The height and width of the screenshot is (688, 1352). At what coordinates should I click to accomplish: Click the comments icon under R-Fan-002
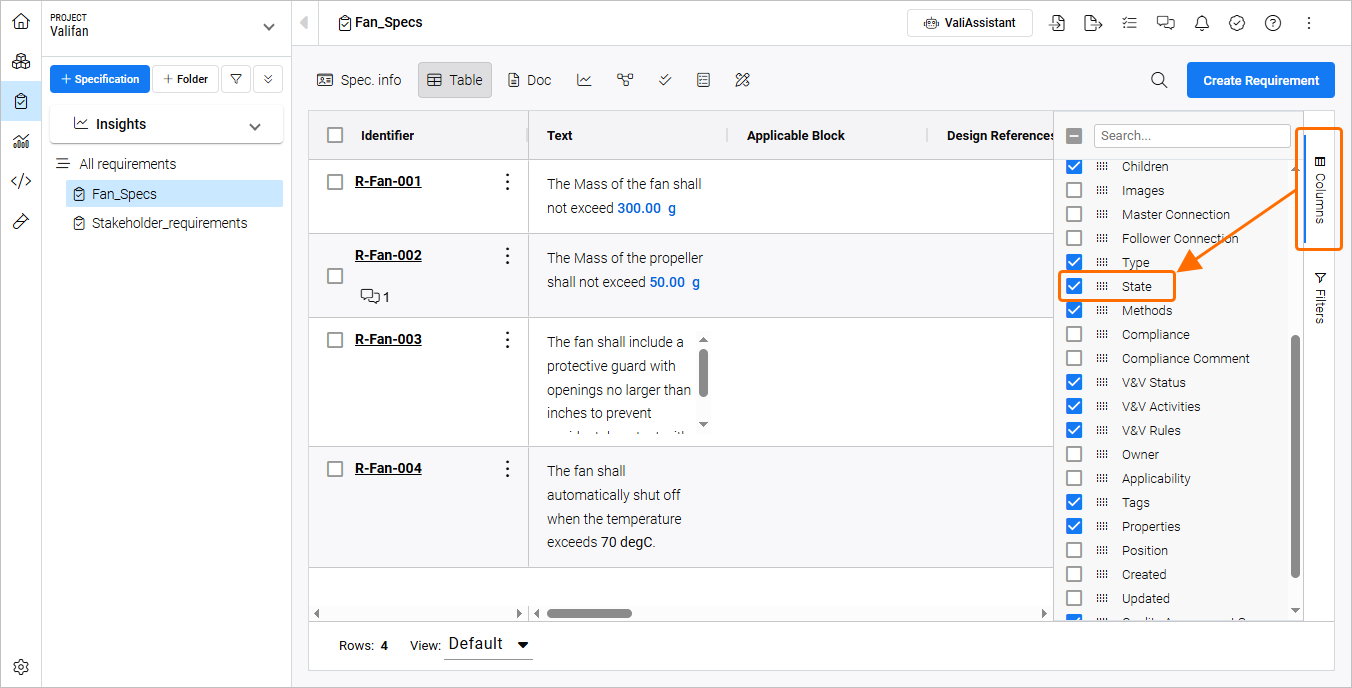click(x=370, y=296)
